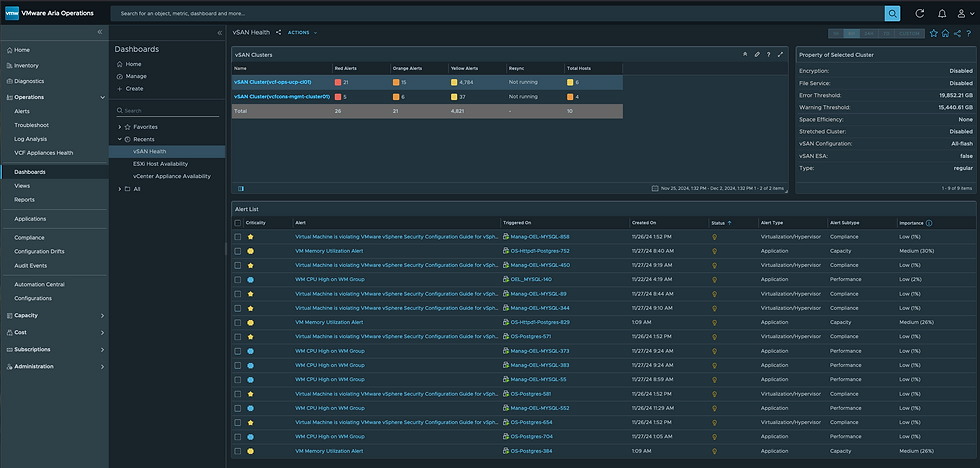Open the notifications bell

941,13
